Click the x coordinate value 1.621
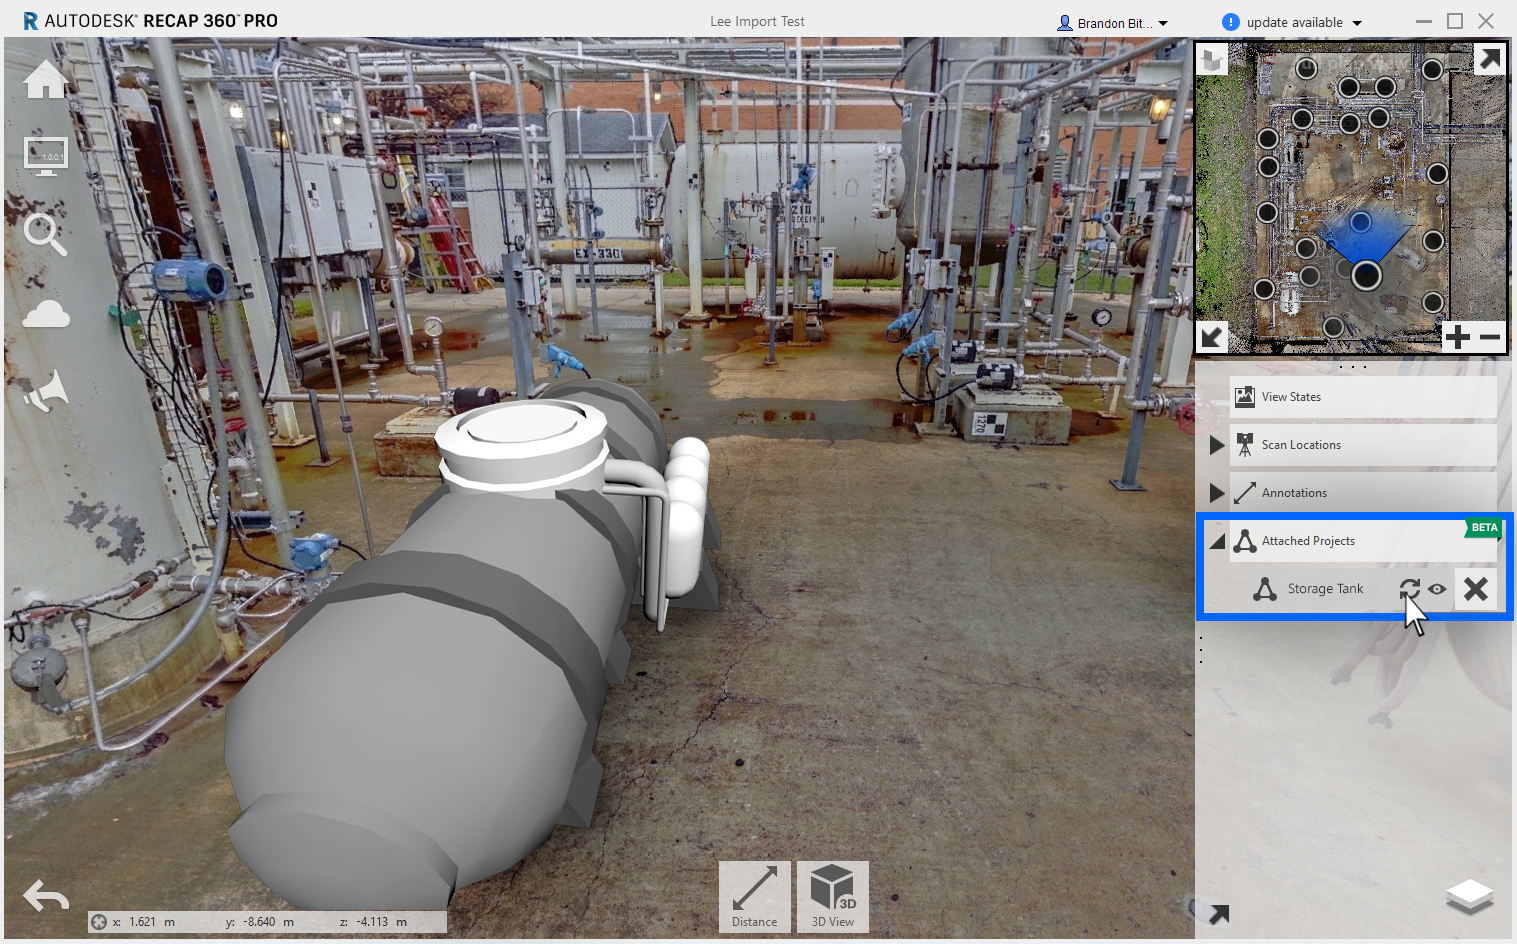1517x944 pixels. tap(142, 922)
